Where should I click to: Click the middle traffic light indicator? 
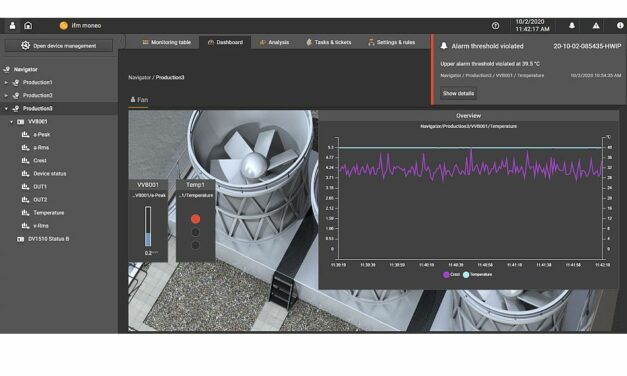pos(196,232)
